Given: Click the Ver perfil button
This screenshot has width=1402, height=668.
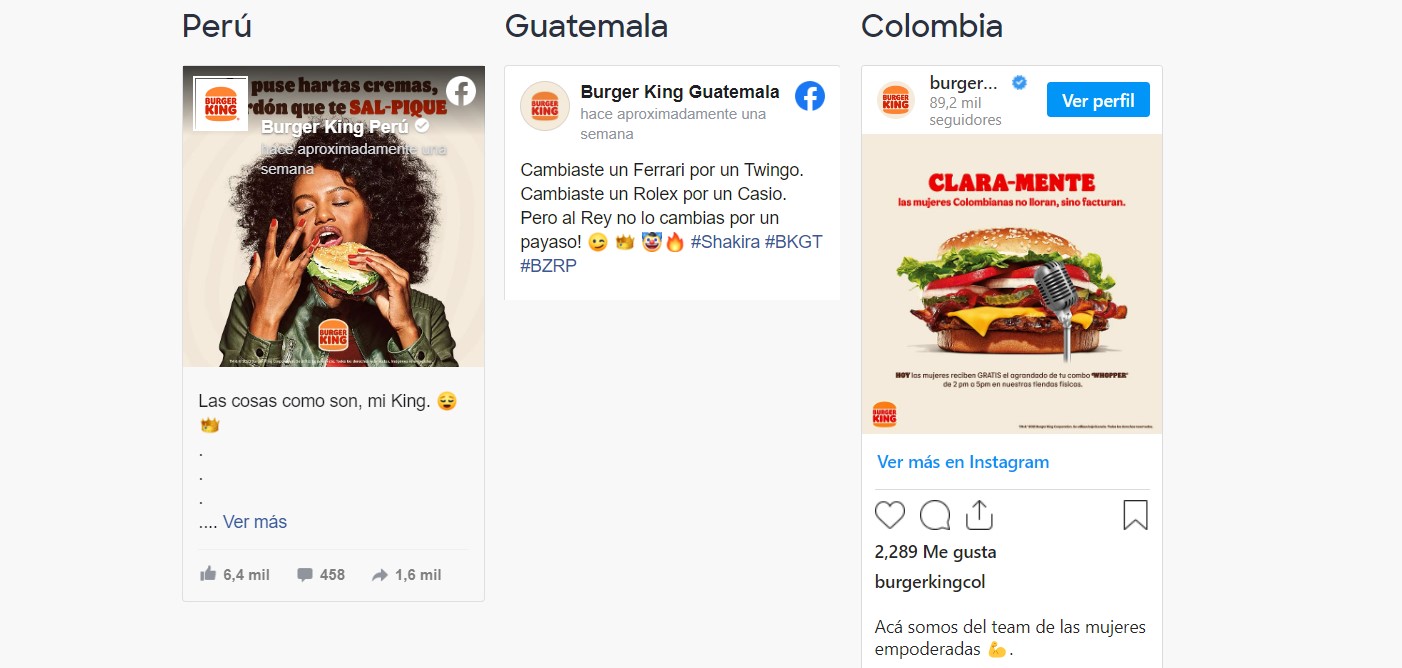Looking at the screenshot, I should pyautogui.click(x=1098, y=100).
